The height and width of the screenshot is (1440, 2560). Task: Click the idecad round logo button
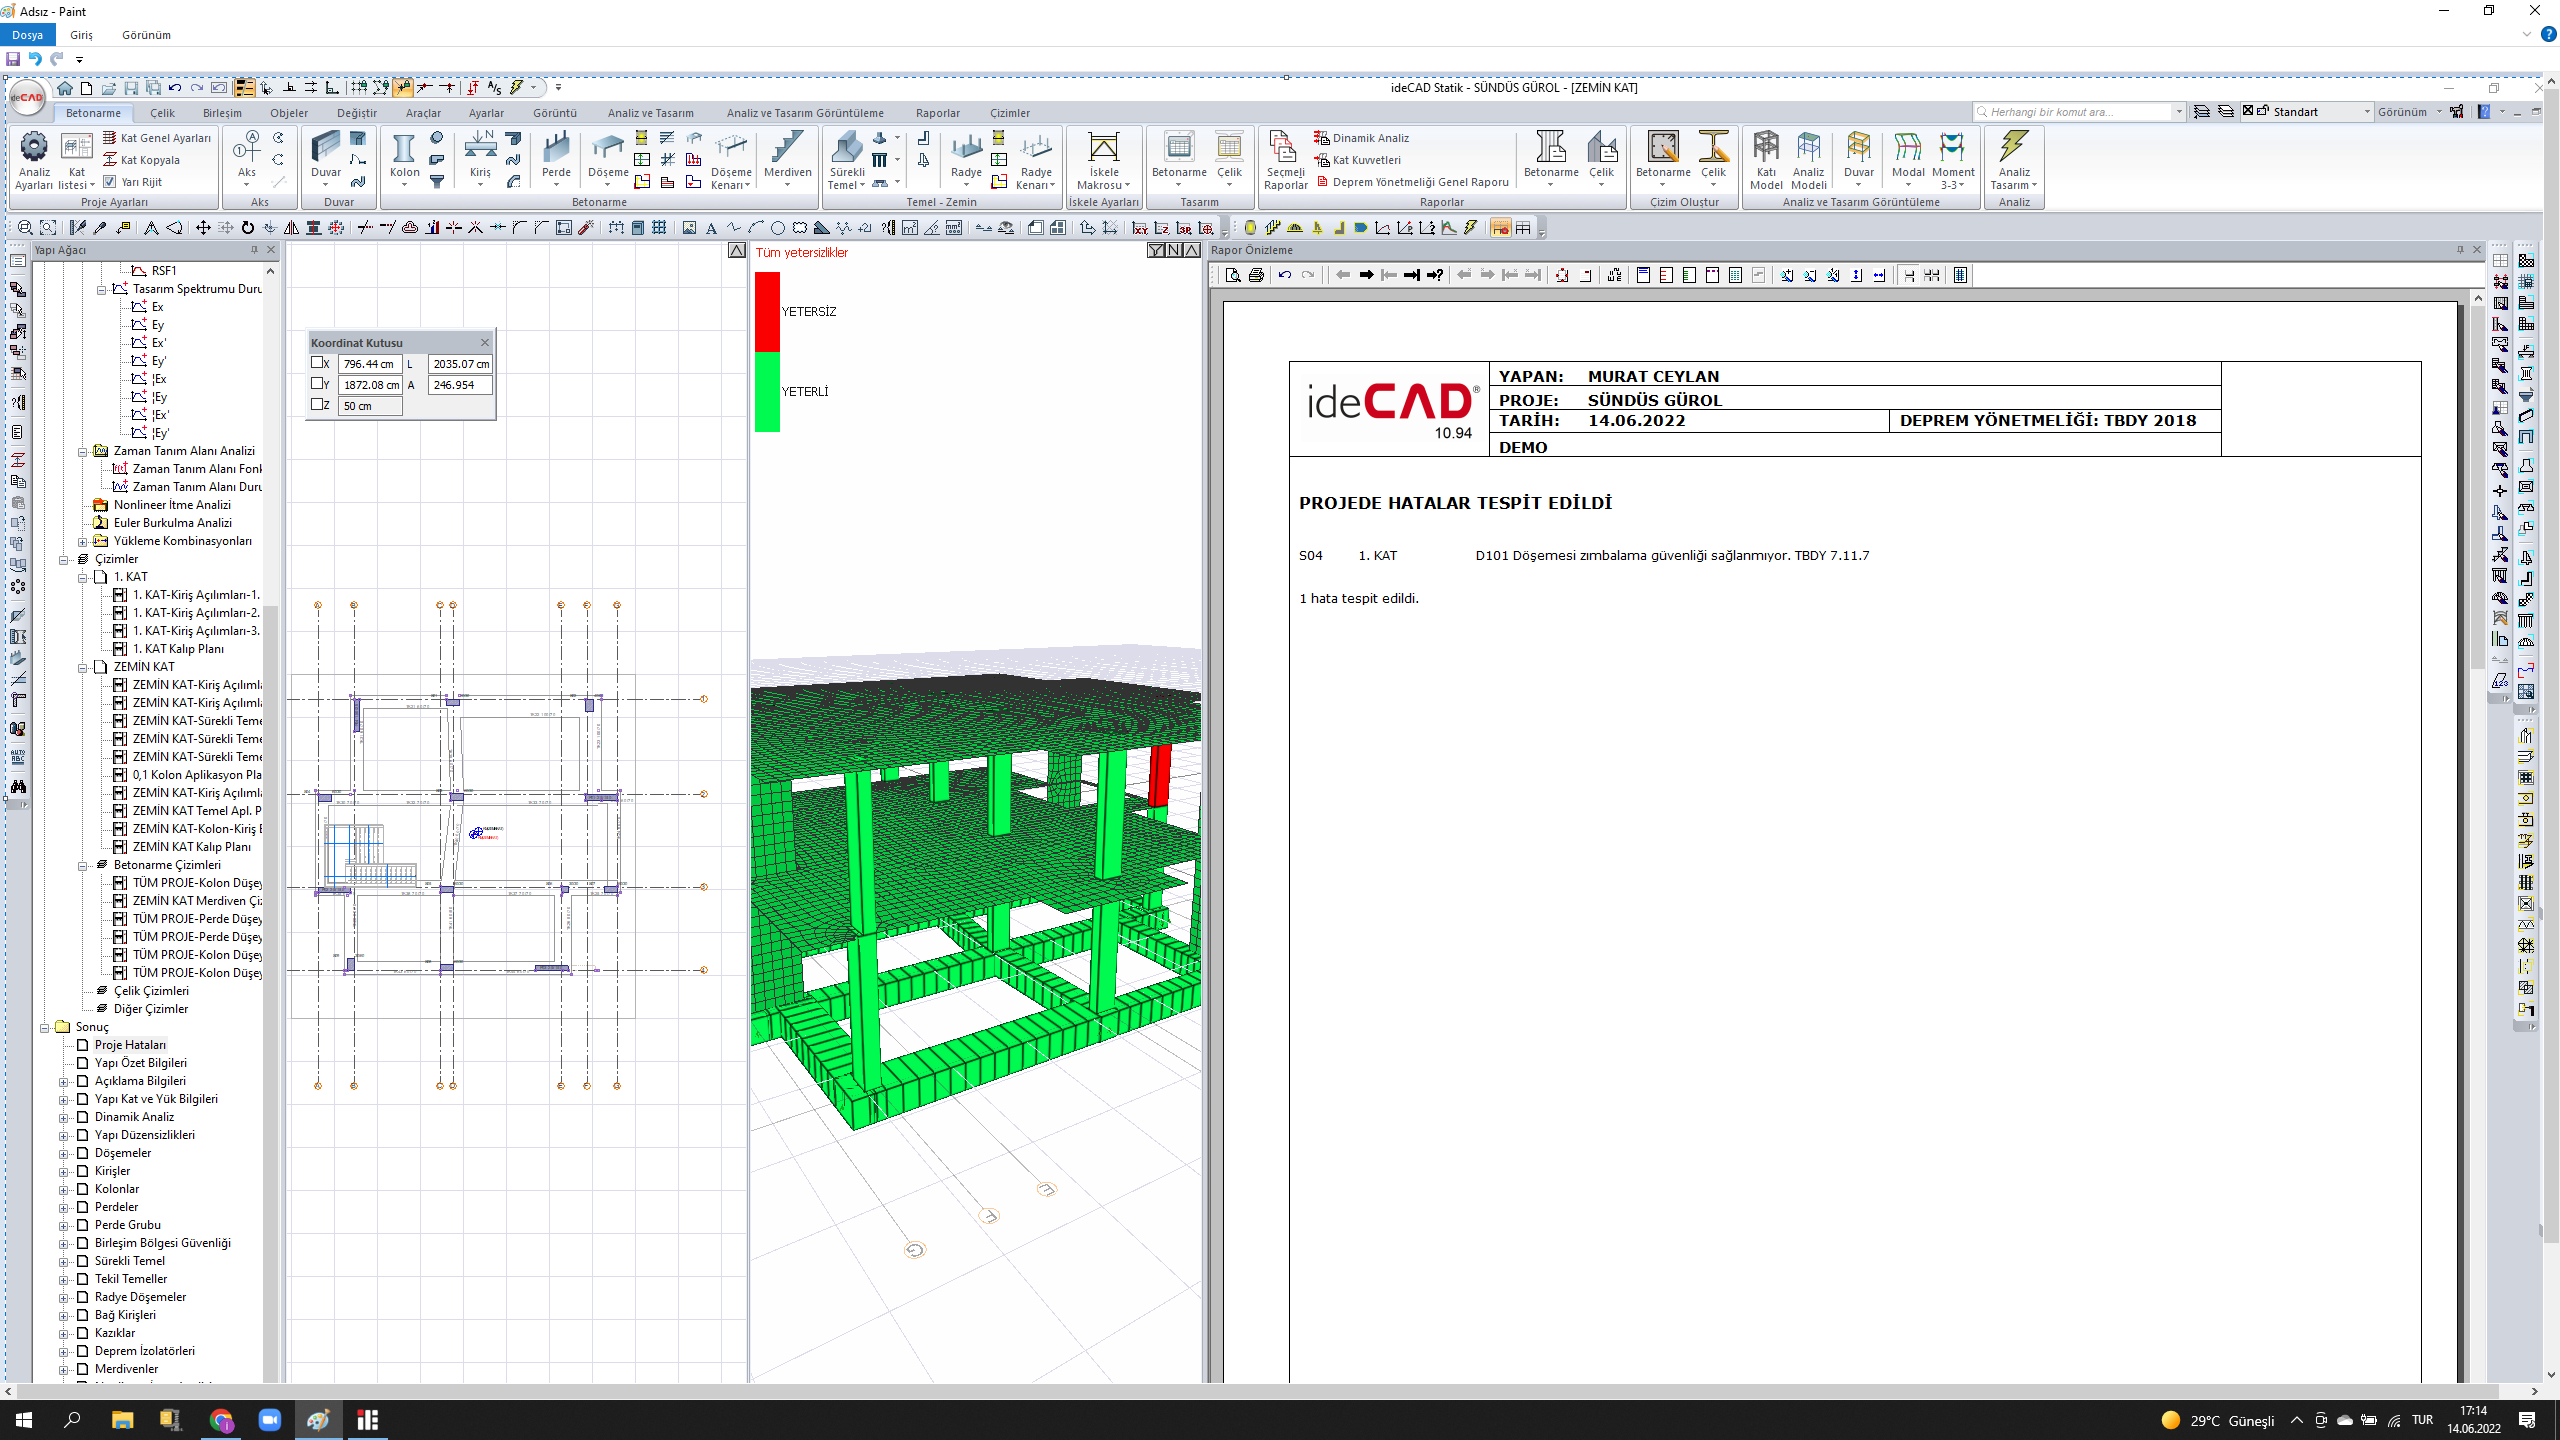[27, 97]
